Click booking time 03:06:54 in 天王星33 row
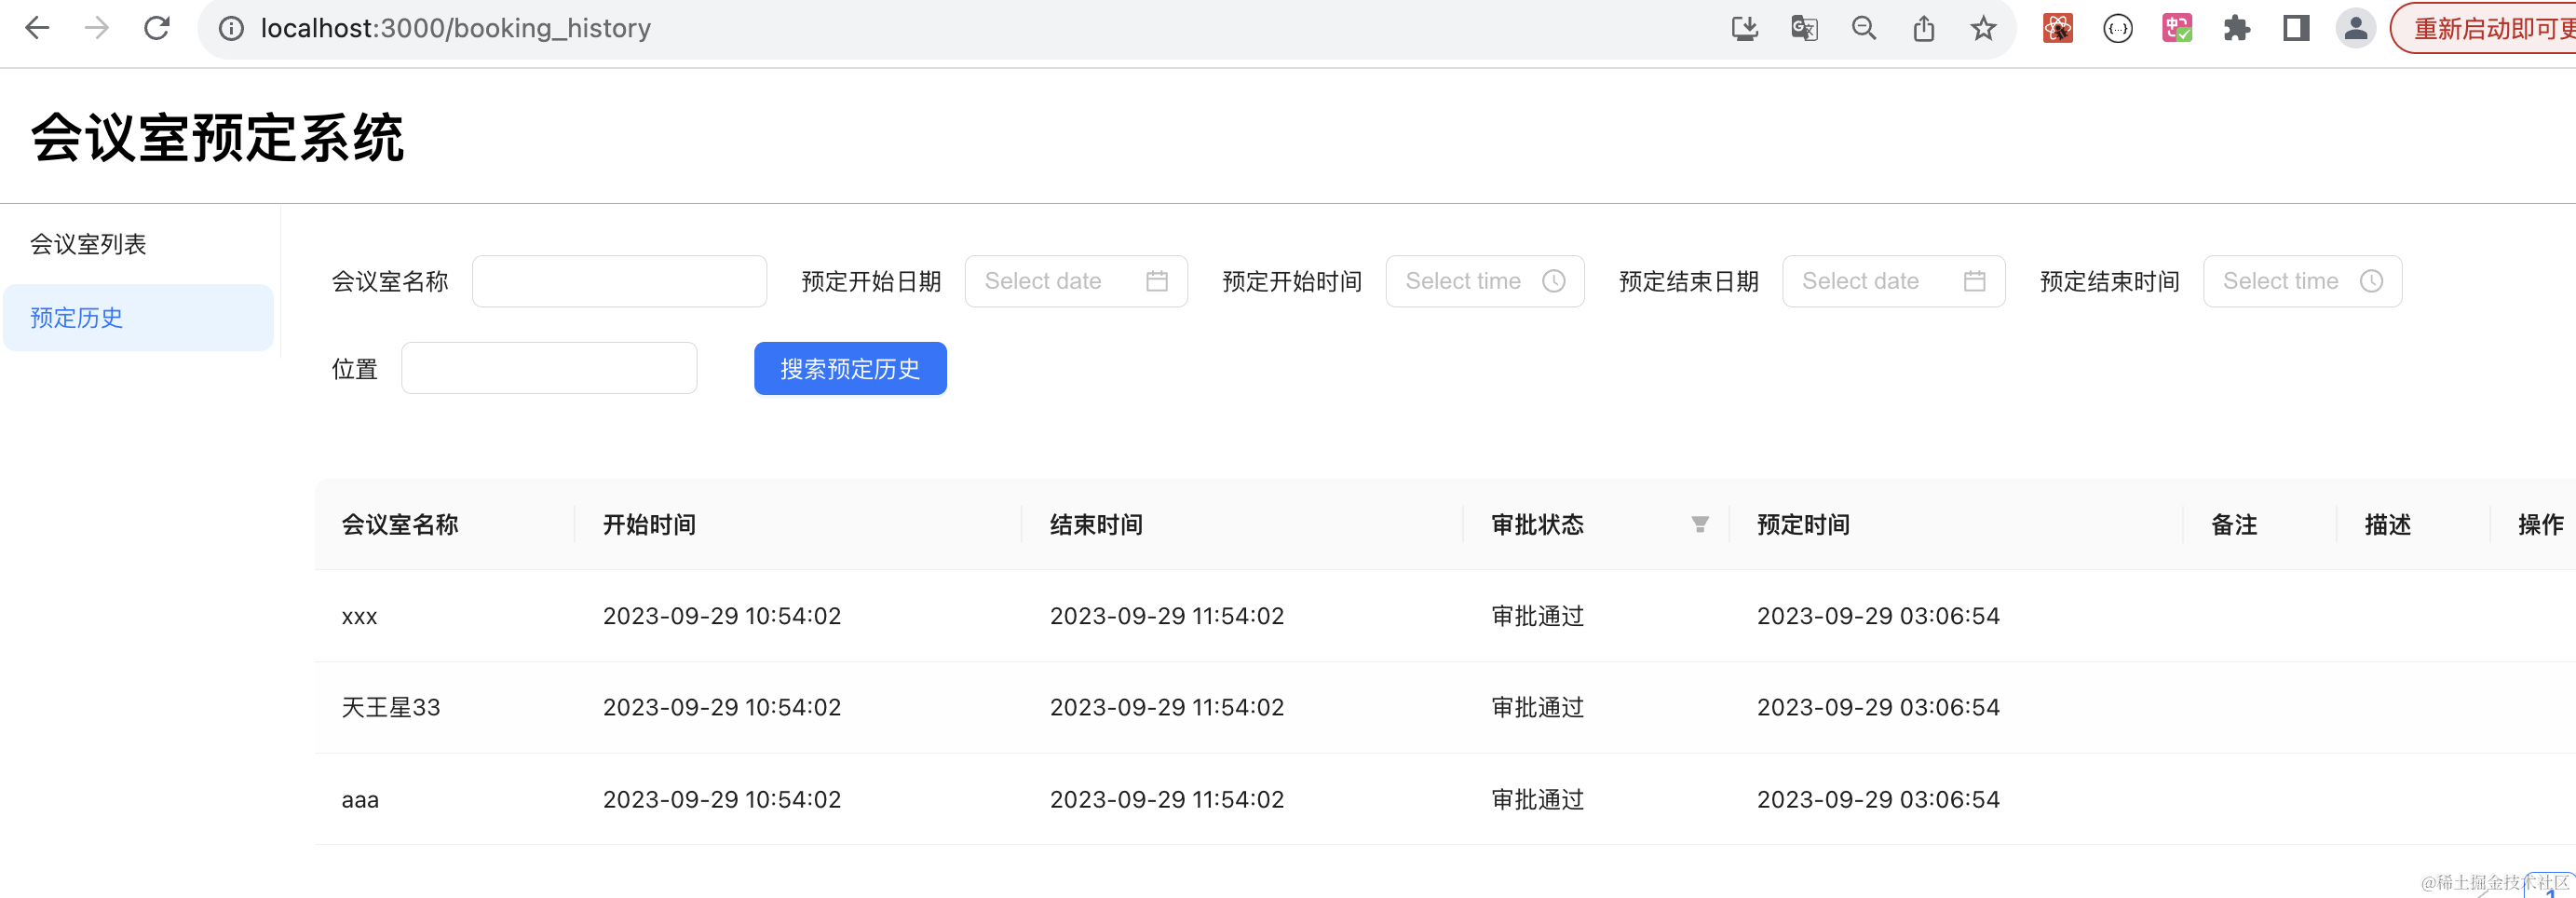The image size is (2576, 898). [x=1878, y=707]
